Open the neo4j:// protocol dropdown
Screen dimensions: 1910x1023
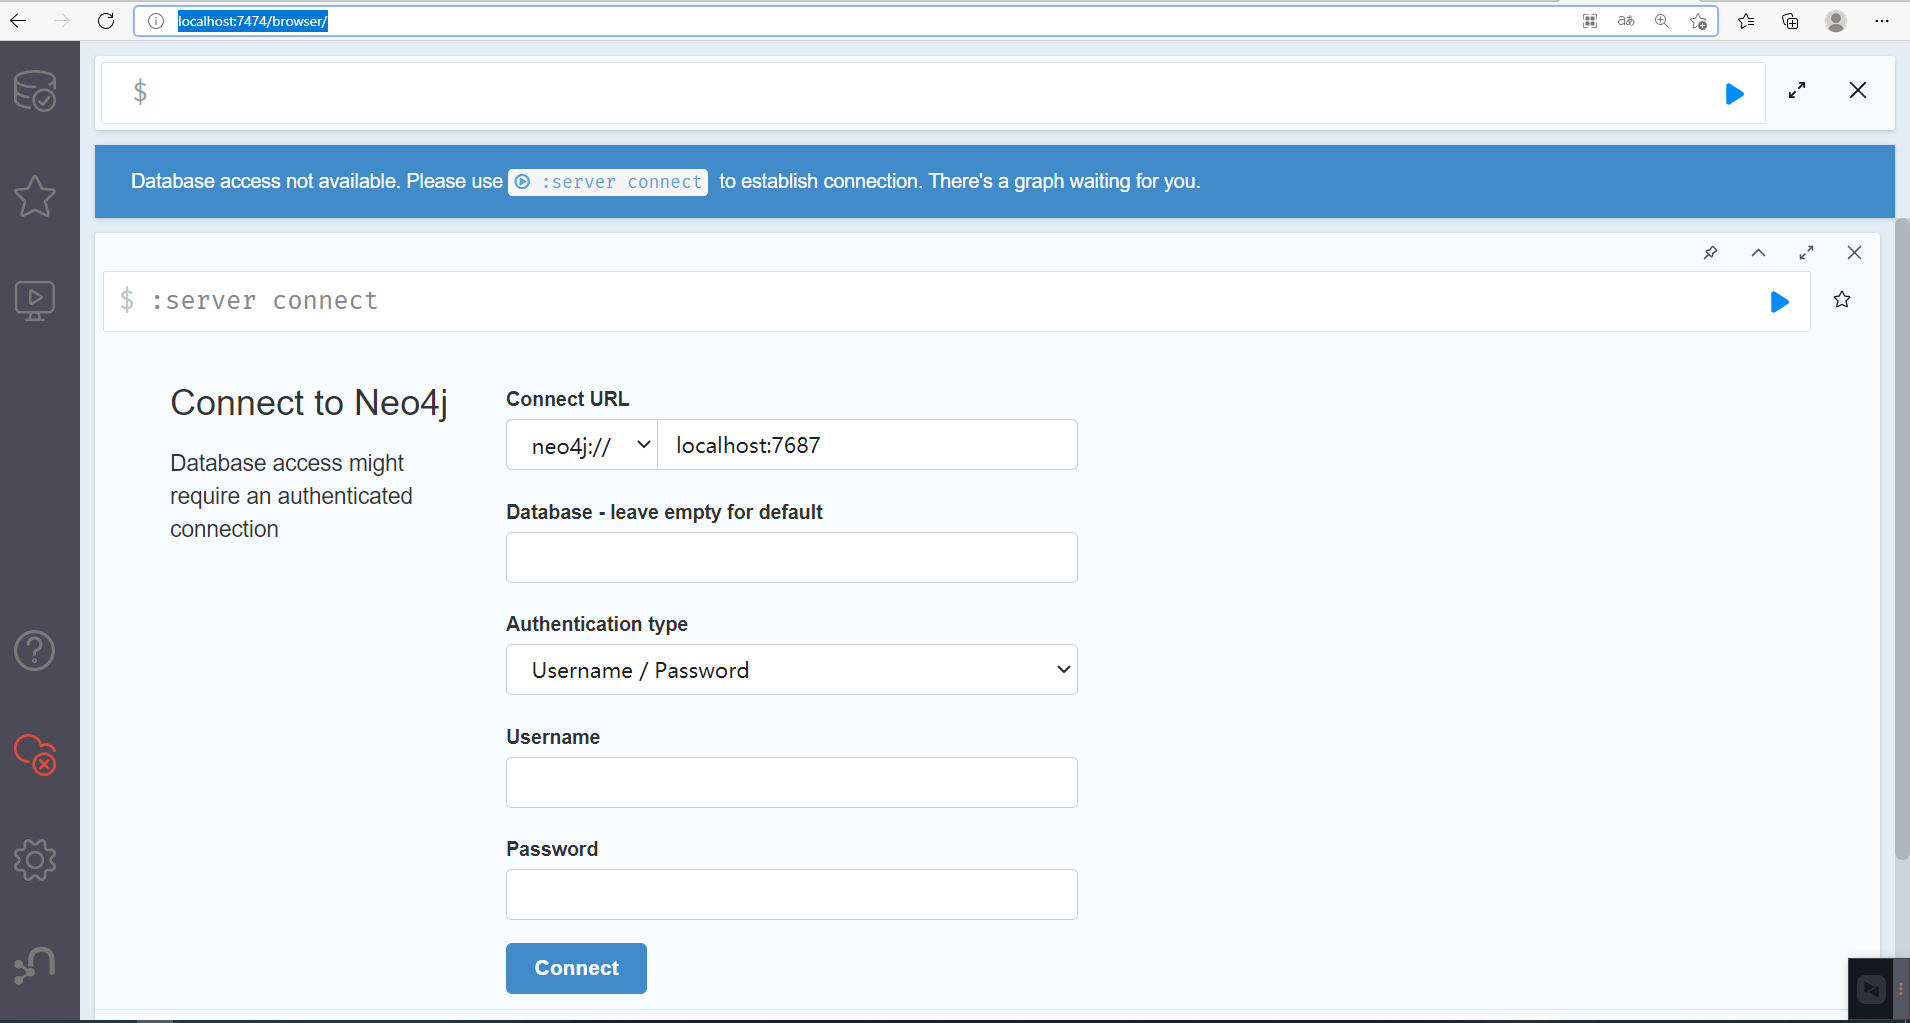click(582, 445)
